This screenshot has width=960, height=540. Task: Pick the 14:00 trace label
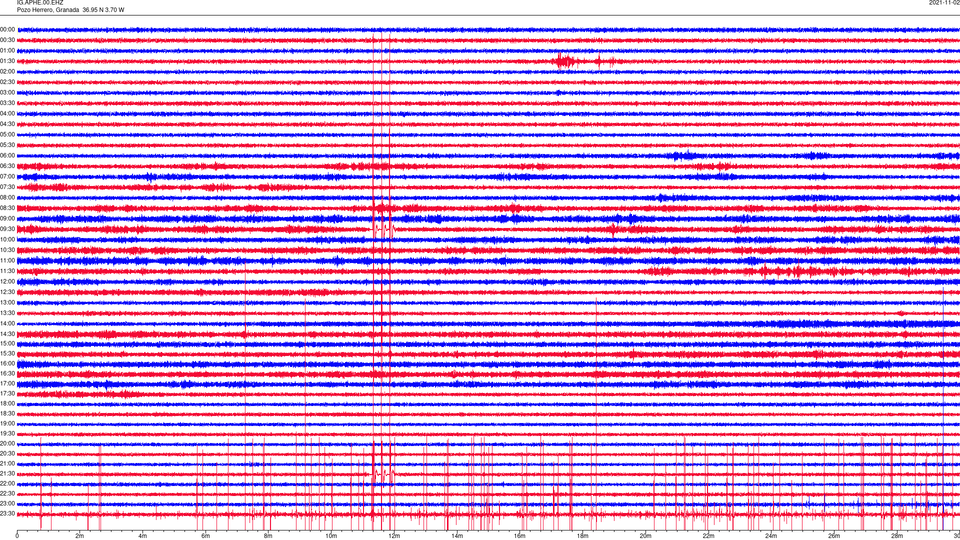coord(8,323)
